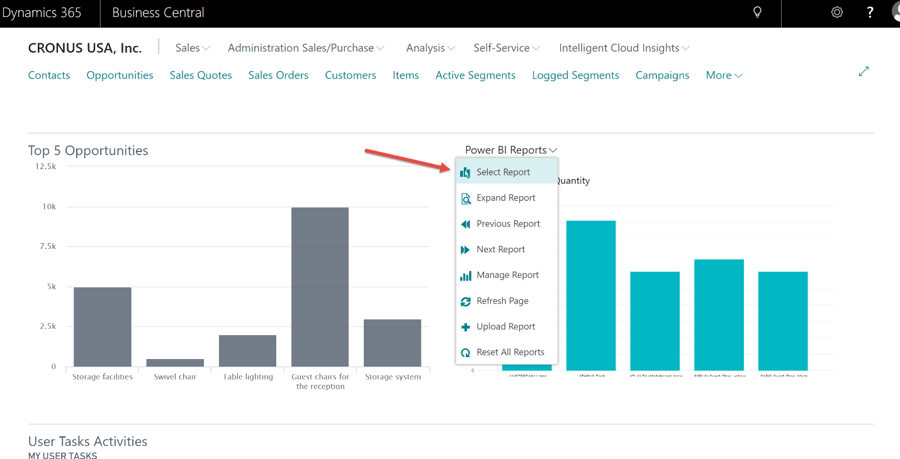Click the tallest teal Power BI bar
Screen dimensions: 900x459
591,295
